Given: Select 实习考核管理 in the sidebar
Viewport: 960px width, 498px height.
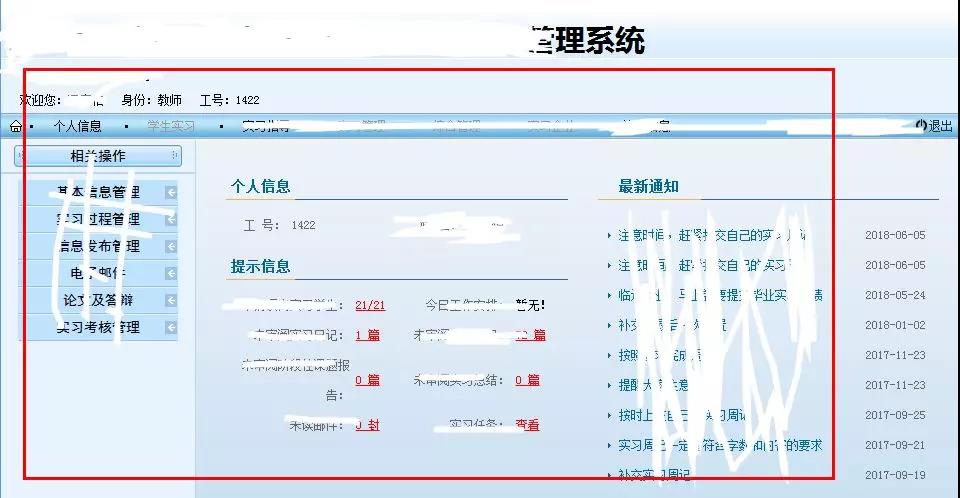Looking at the screenshot, I should point(99,327).
